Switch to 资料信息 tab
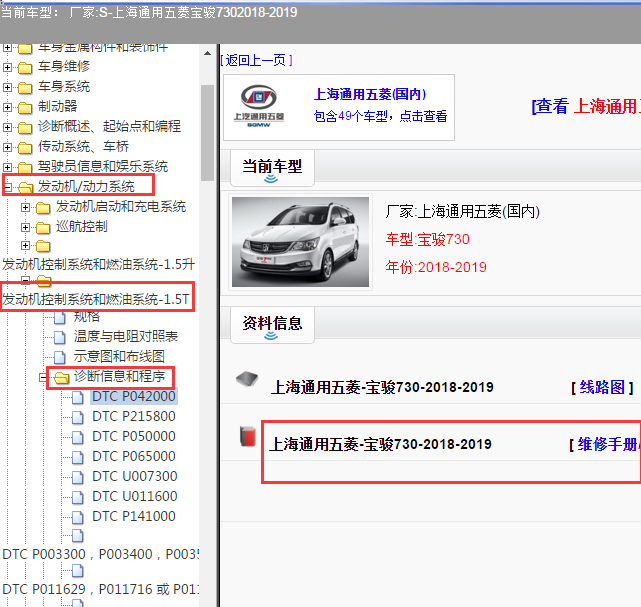Viewport: 641px width, 607px height. [272, 324]
